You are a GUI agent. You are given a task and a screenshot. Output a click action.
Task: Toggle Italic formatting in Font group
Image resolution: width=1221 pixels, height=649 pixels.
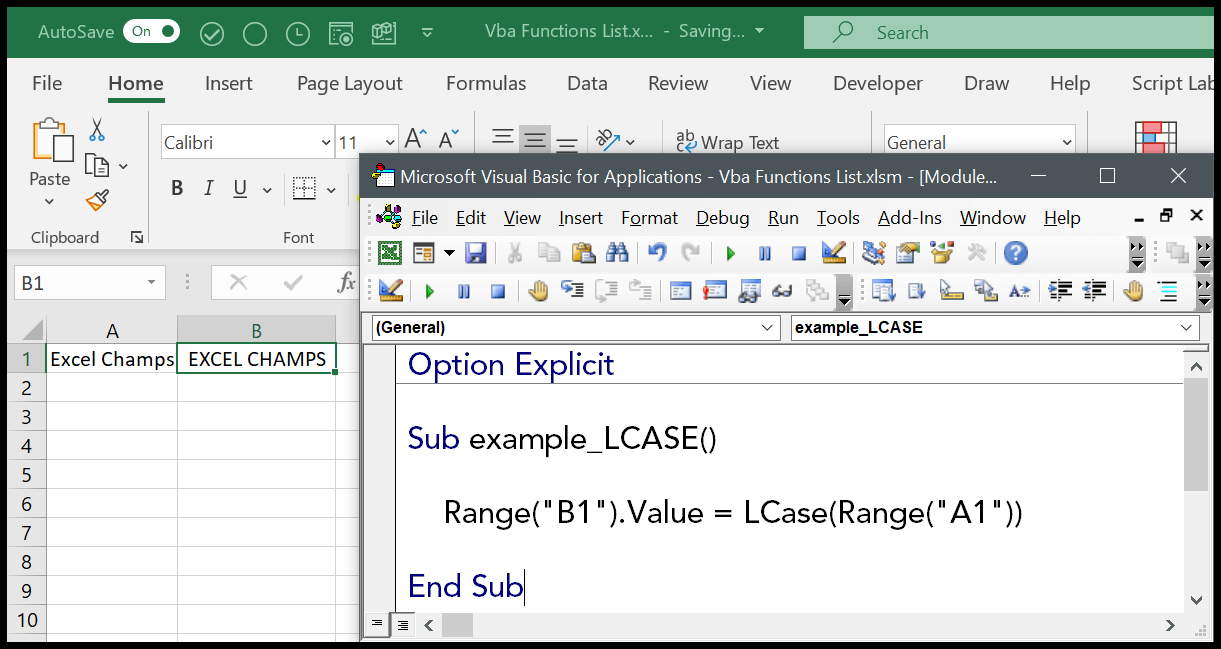pyautogui.click(x=209, y=188)
